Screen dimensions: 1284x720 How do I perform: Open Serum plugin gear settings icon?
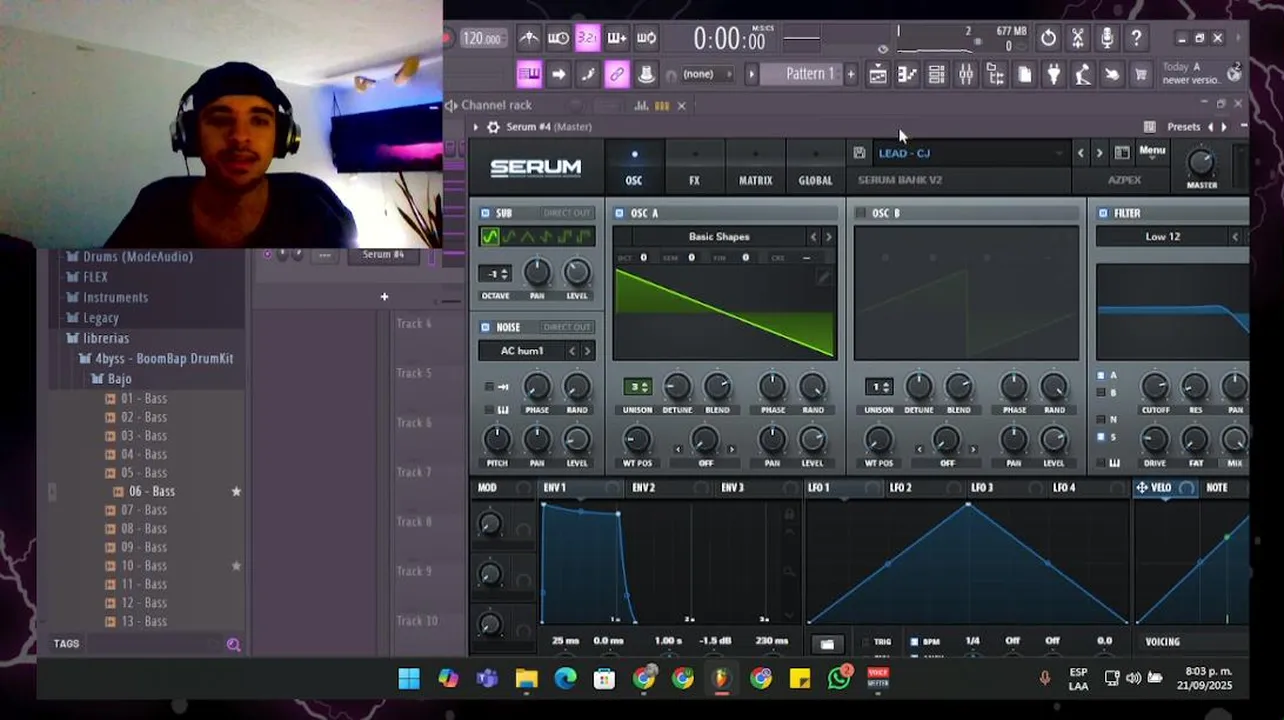[x=492, y=127]
